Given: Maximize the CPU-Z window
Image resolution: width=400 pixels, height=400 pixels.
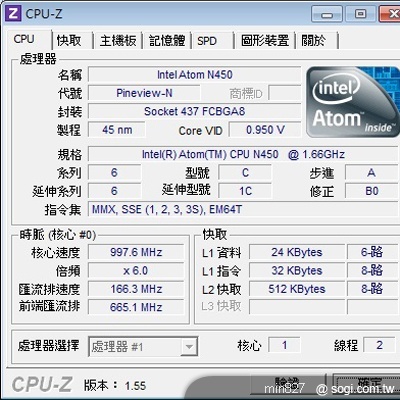Looking at the screenshot, I should tap(360, 14).
